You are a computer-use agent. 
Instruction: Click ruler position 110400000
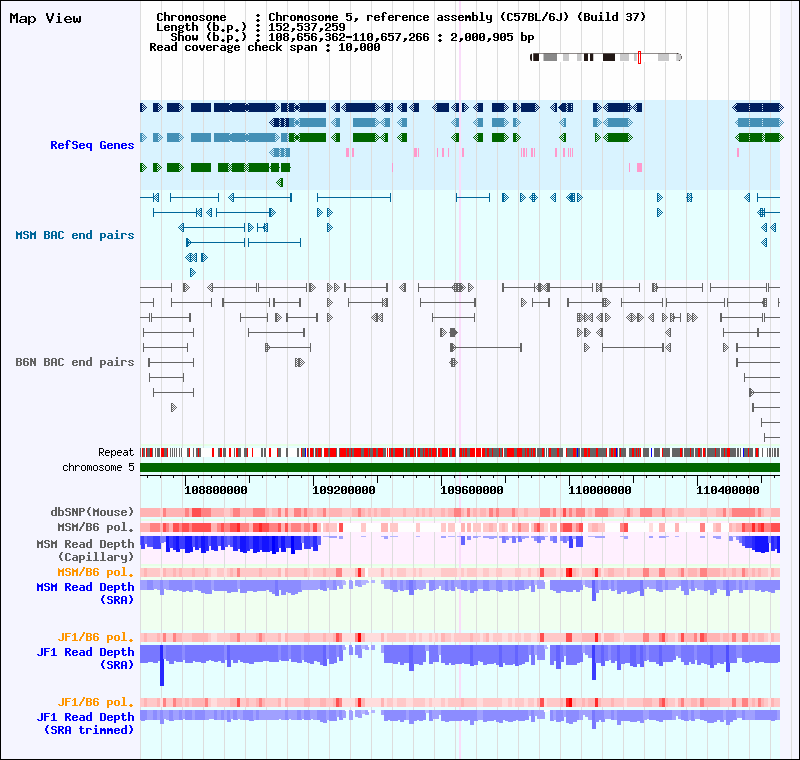(728, 490)
